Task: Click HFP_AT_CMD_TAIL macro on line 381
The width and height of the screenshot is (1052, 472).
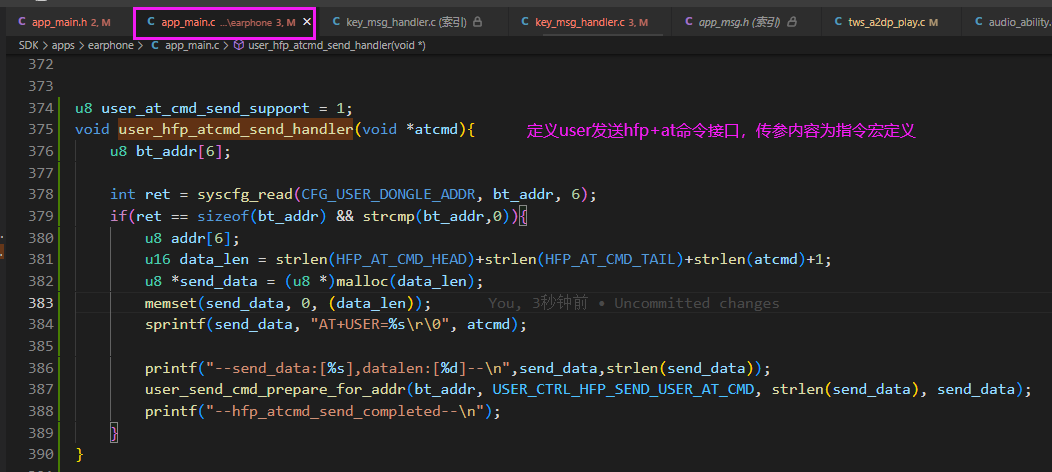Action: (x=611, y=259)
